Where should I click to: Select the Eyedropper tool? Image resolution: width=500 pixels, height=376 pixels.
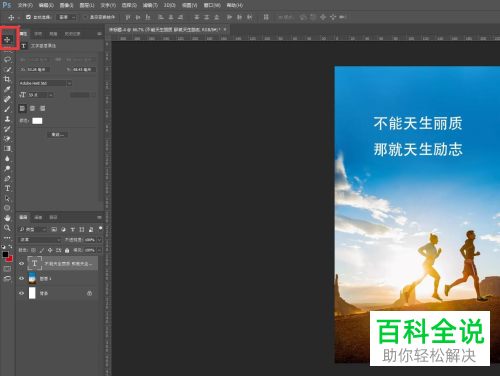[x=7, y=89]
